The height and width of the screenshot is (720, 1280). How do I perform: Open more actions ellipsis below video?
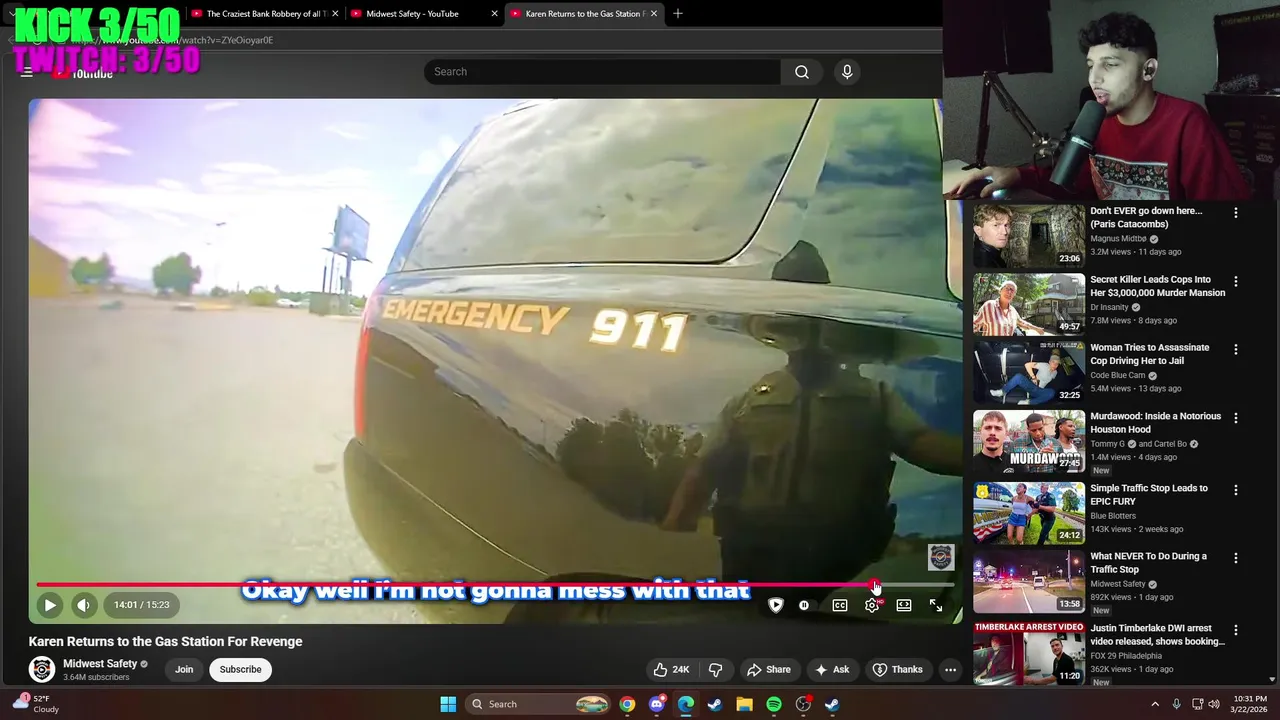[950, 670]
